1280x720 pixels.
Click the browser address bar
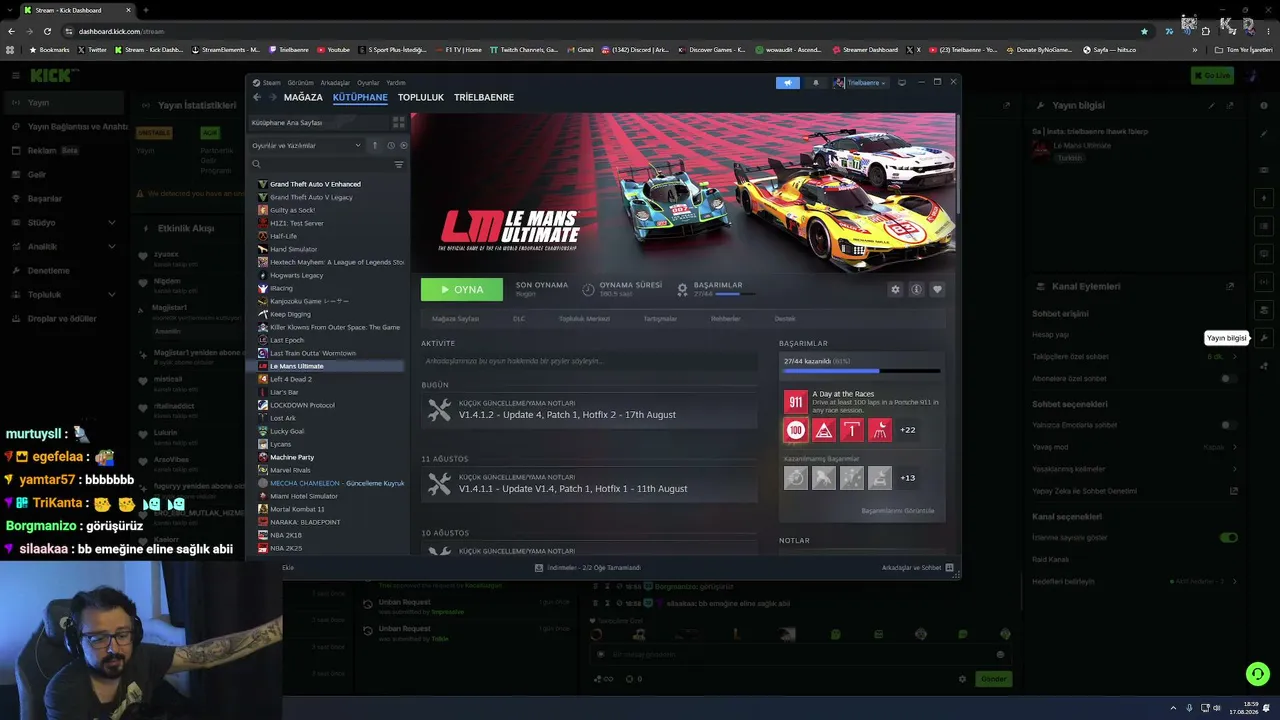600,31
